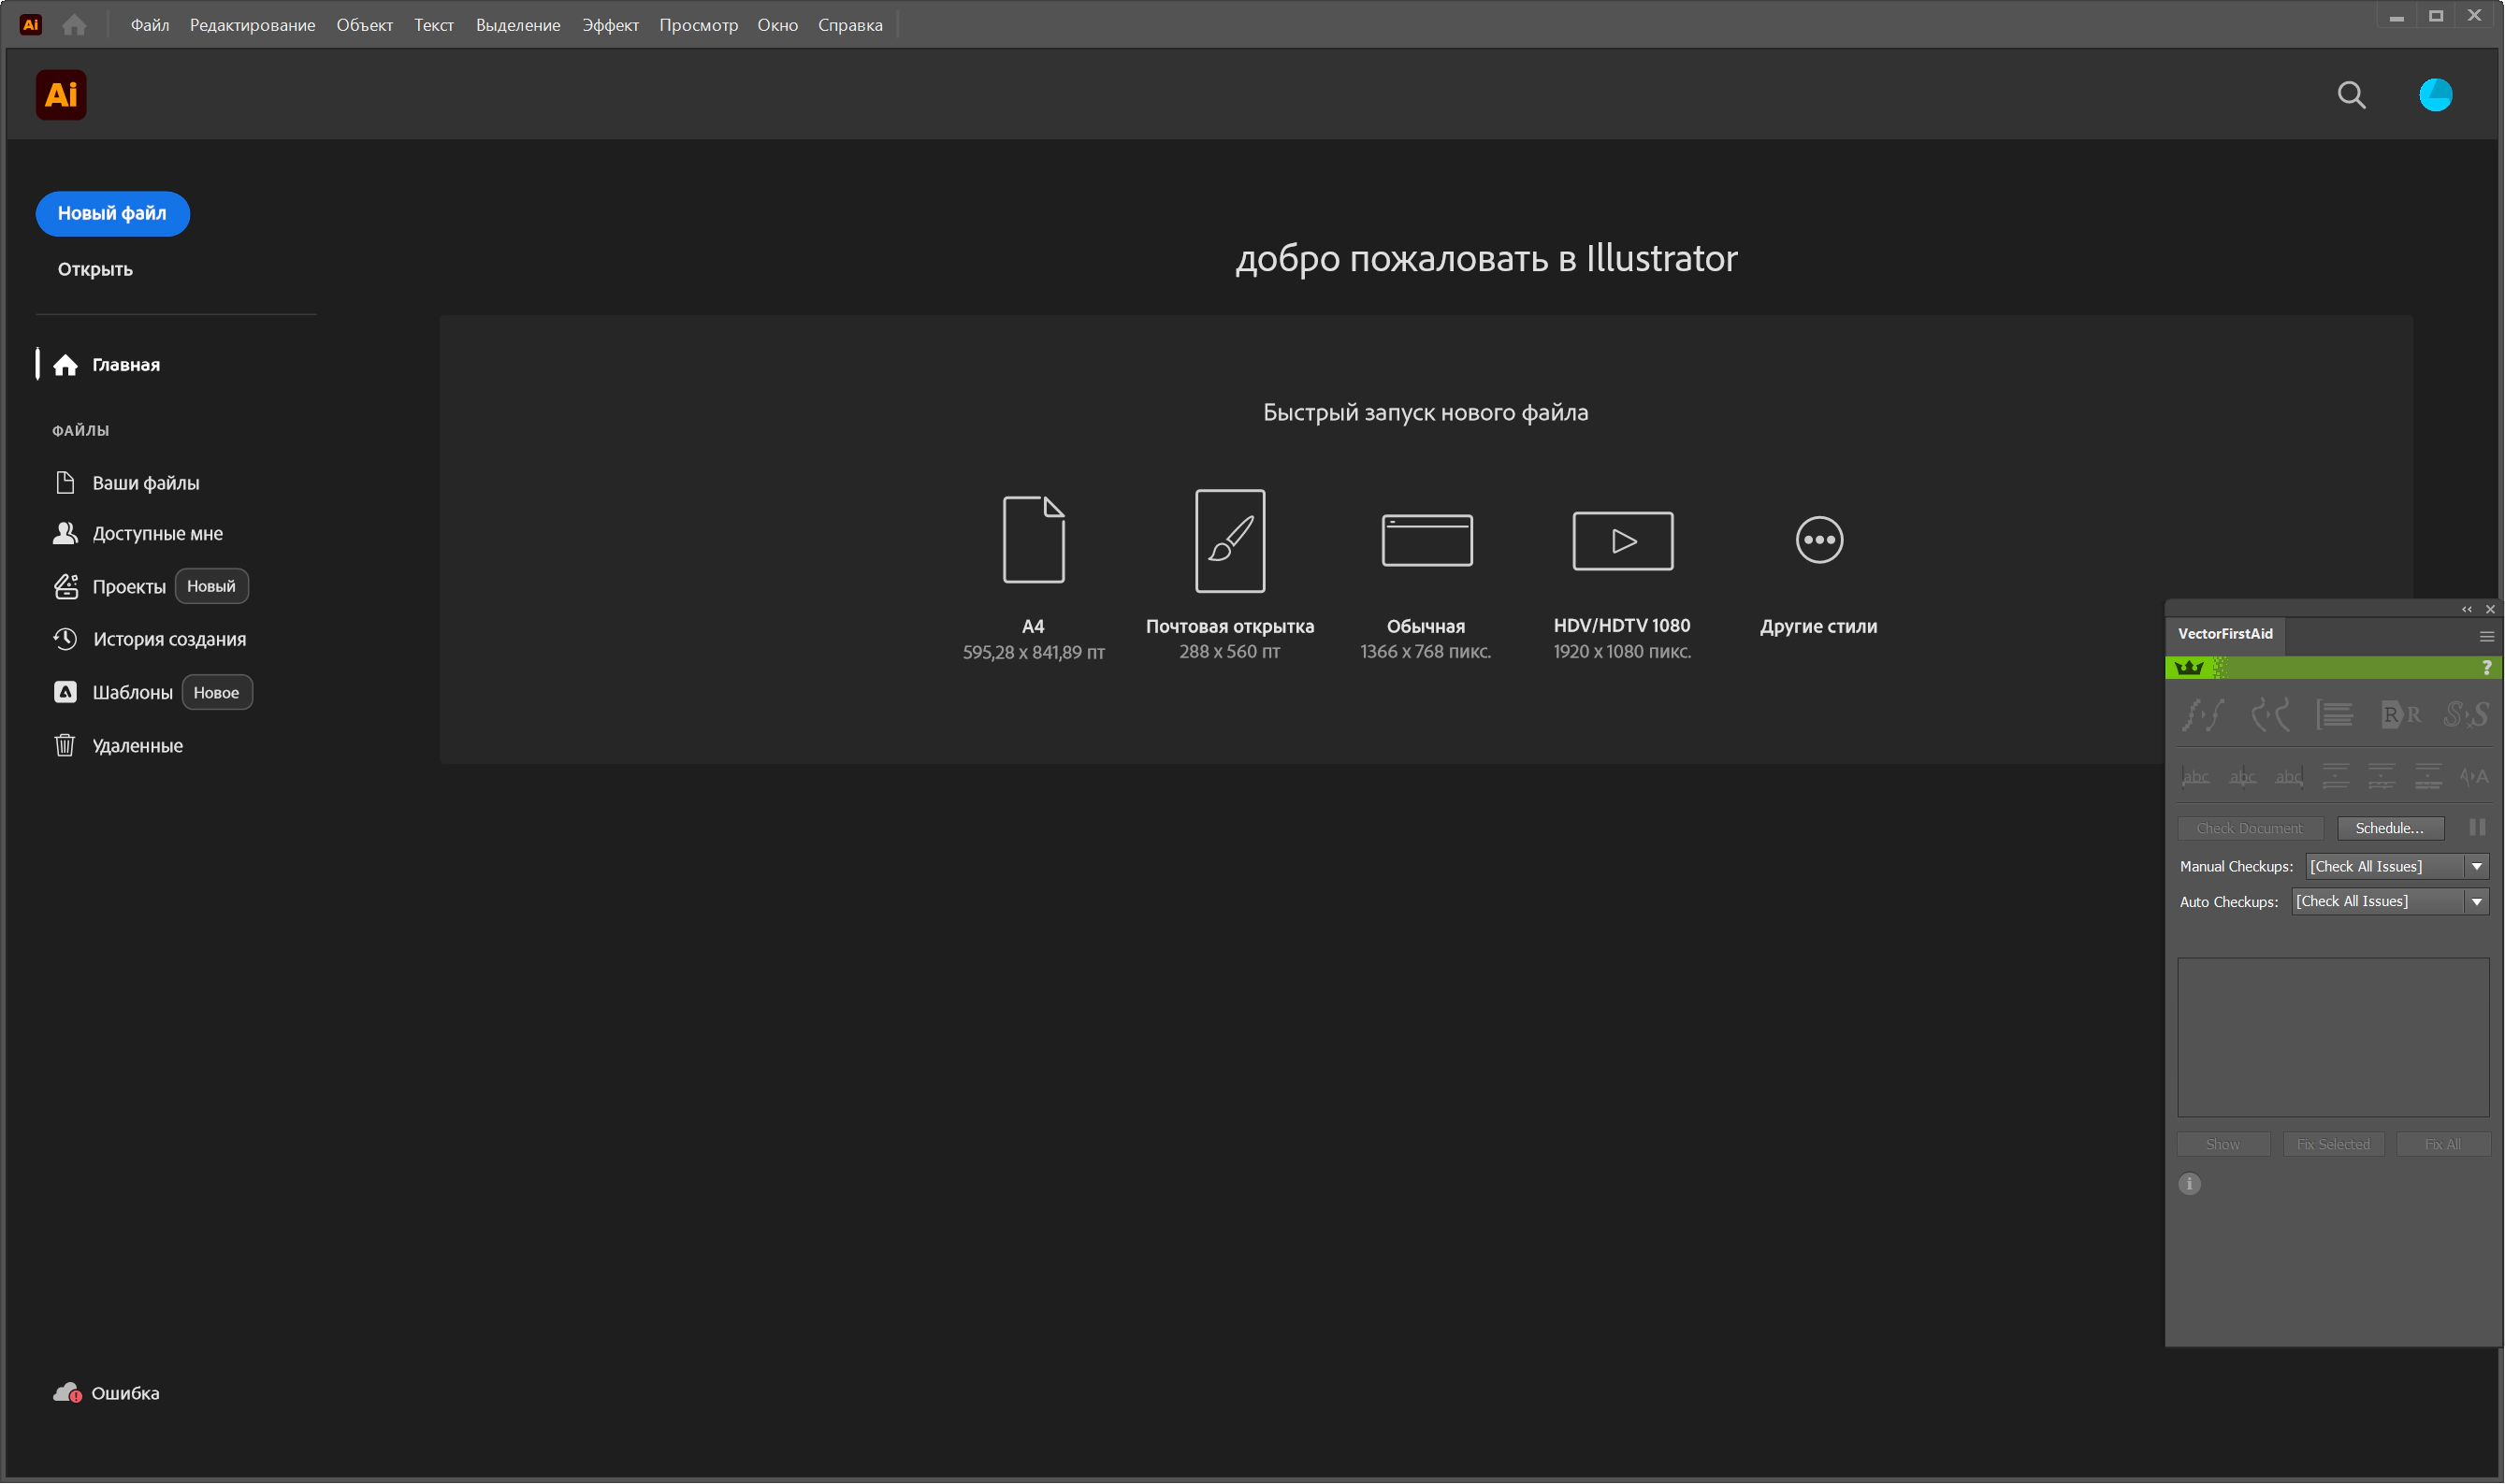Click the Fix Selected button
The width and height of the screenshot is (2505, 1484).
tap(2333, 1144)
